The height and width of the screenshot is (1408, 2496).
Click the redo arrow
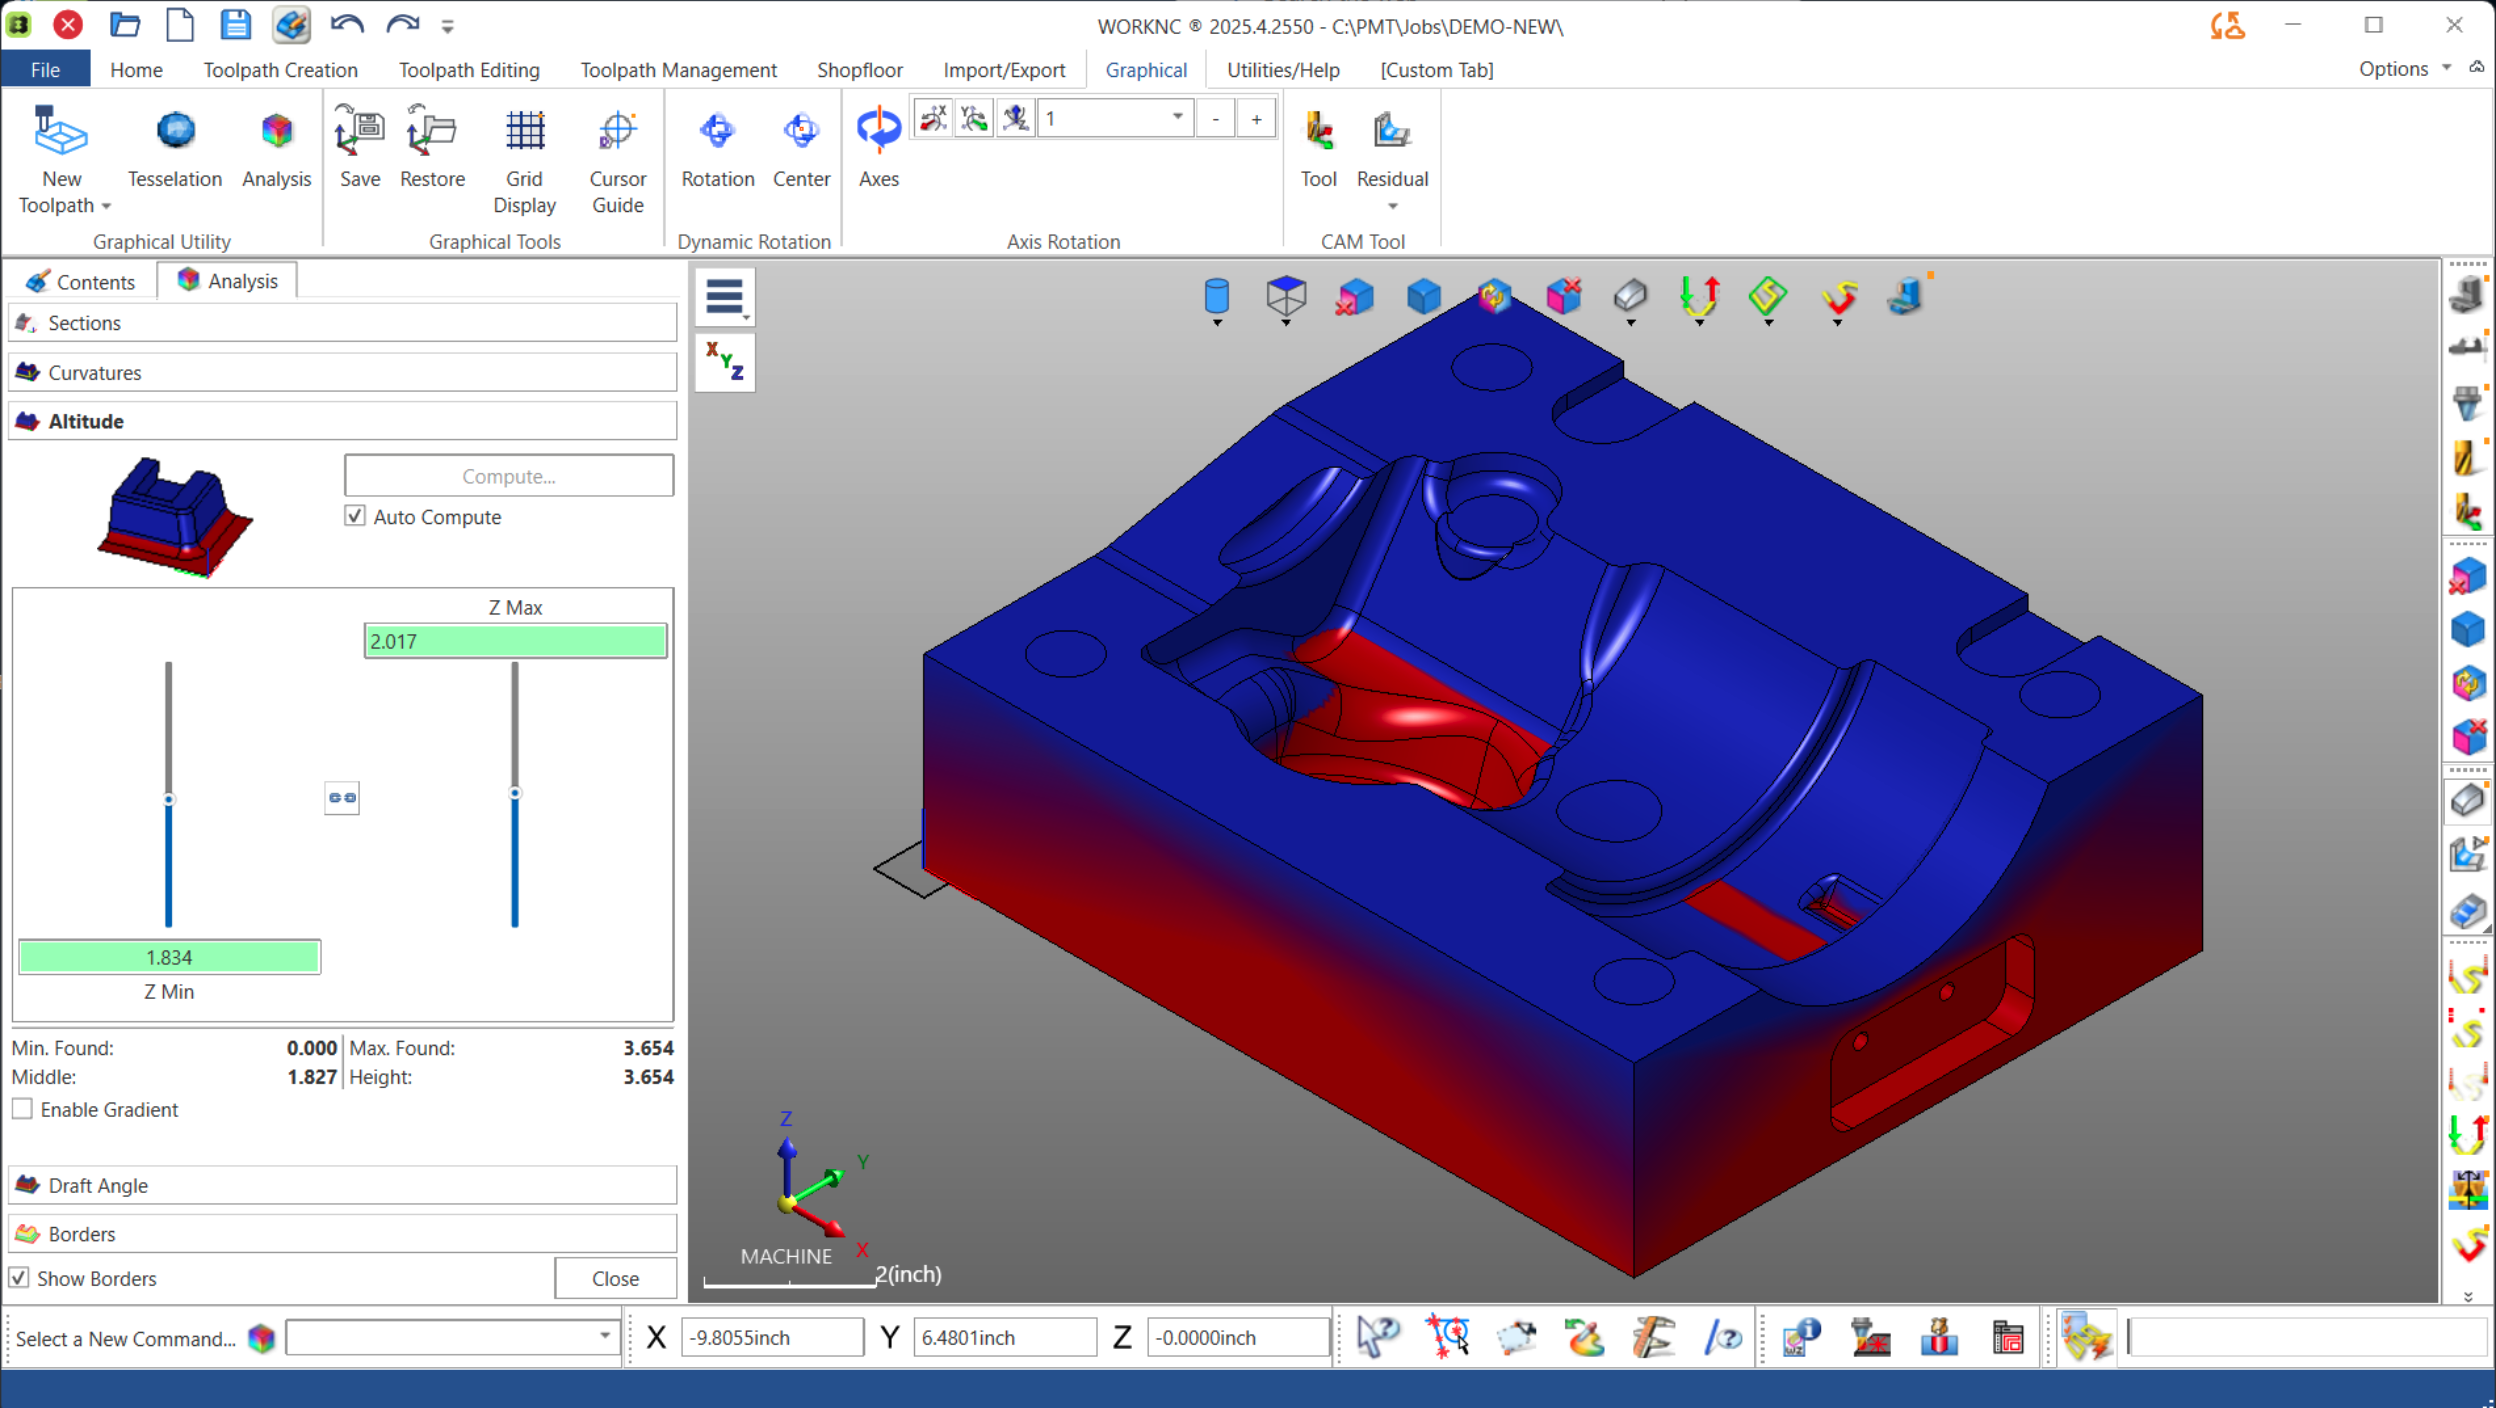[x=402, y=24]
